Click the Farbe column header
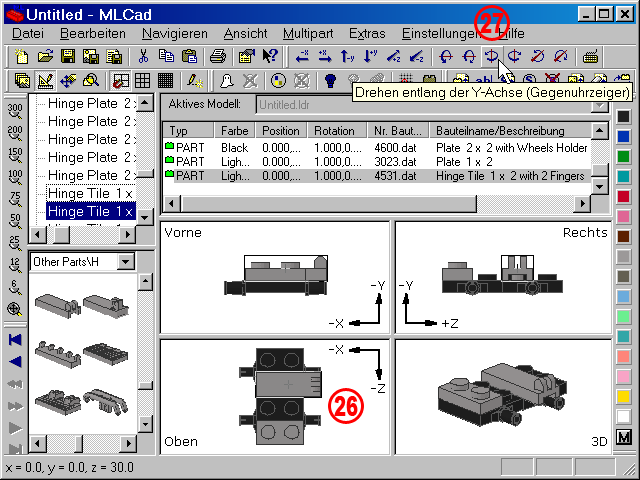 pyautogui.click(x=235, y=131)
